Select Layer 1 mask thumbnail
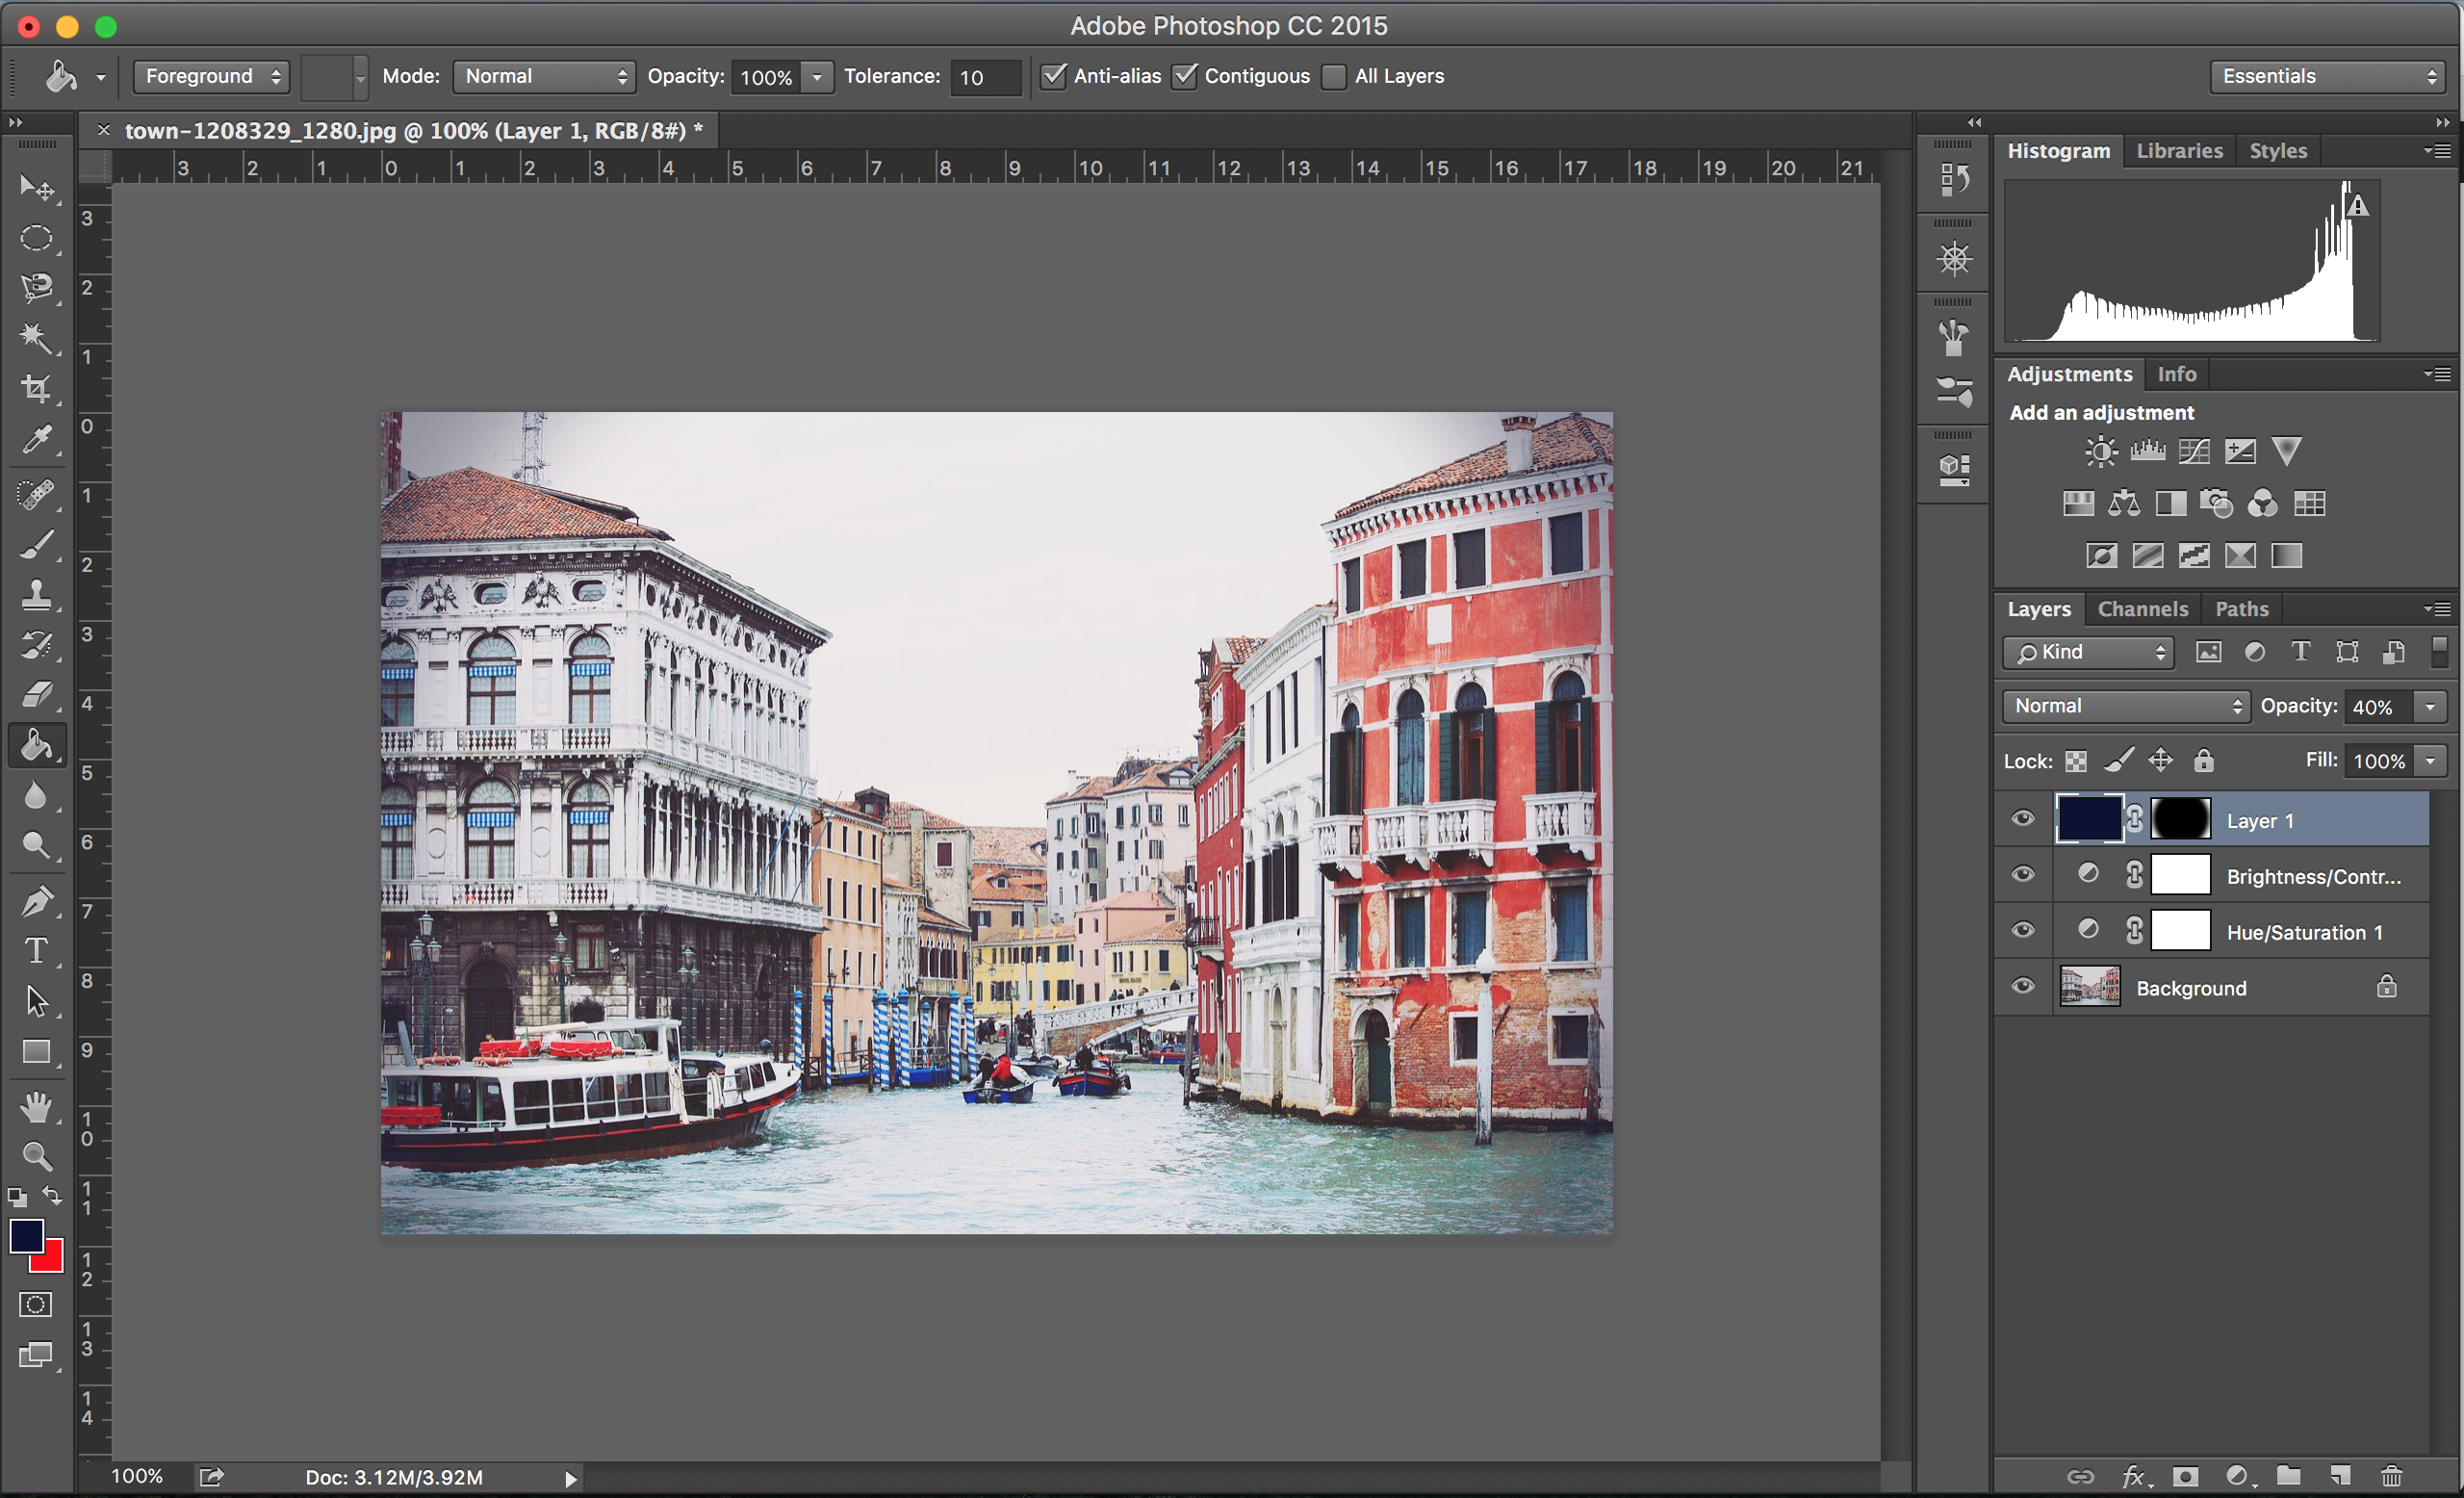 2180,819
